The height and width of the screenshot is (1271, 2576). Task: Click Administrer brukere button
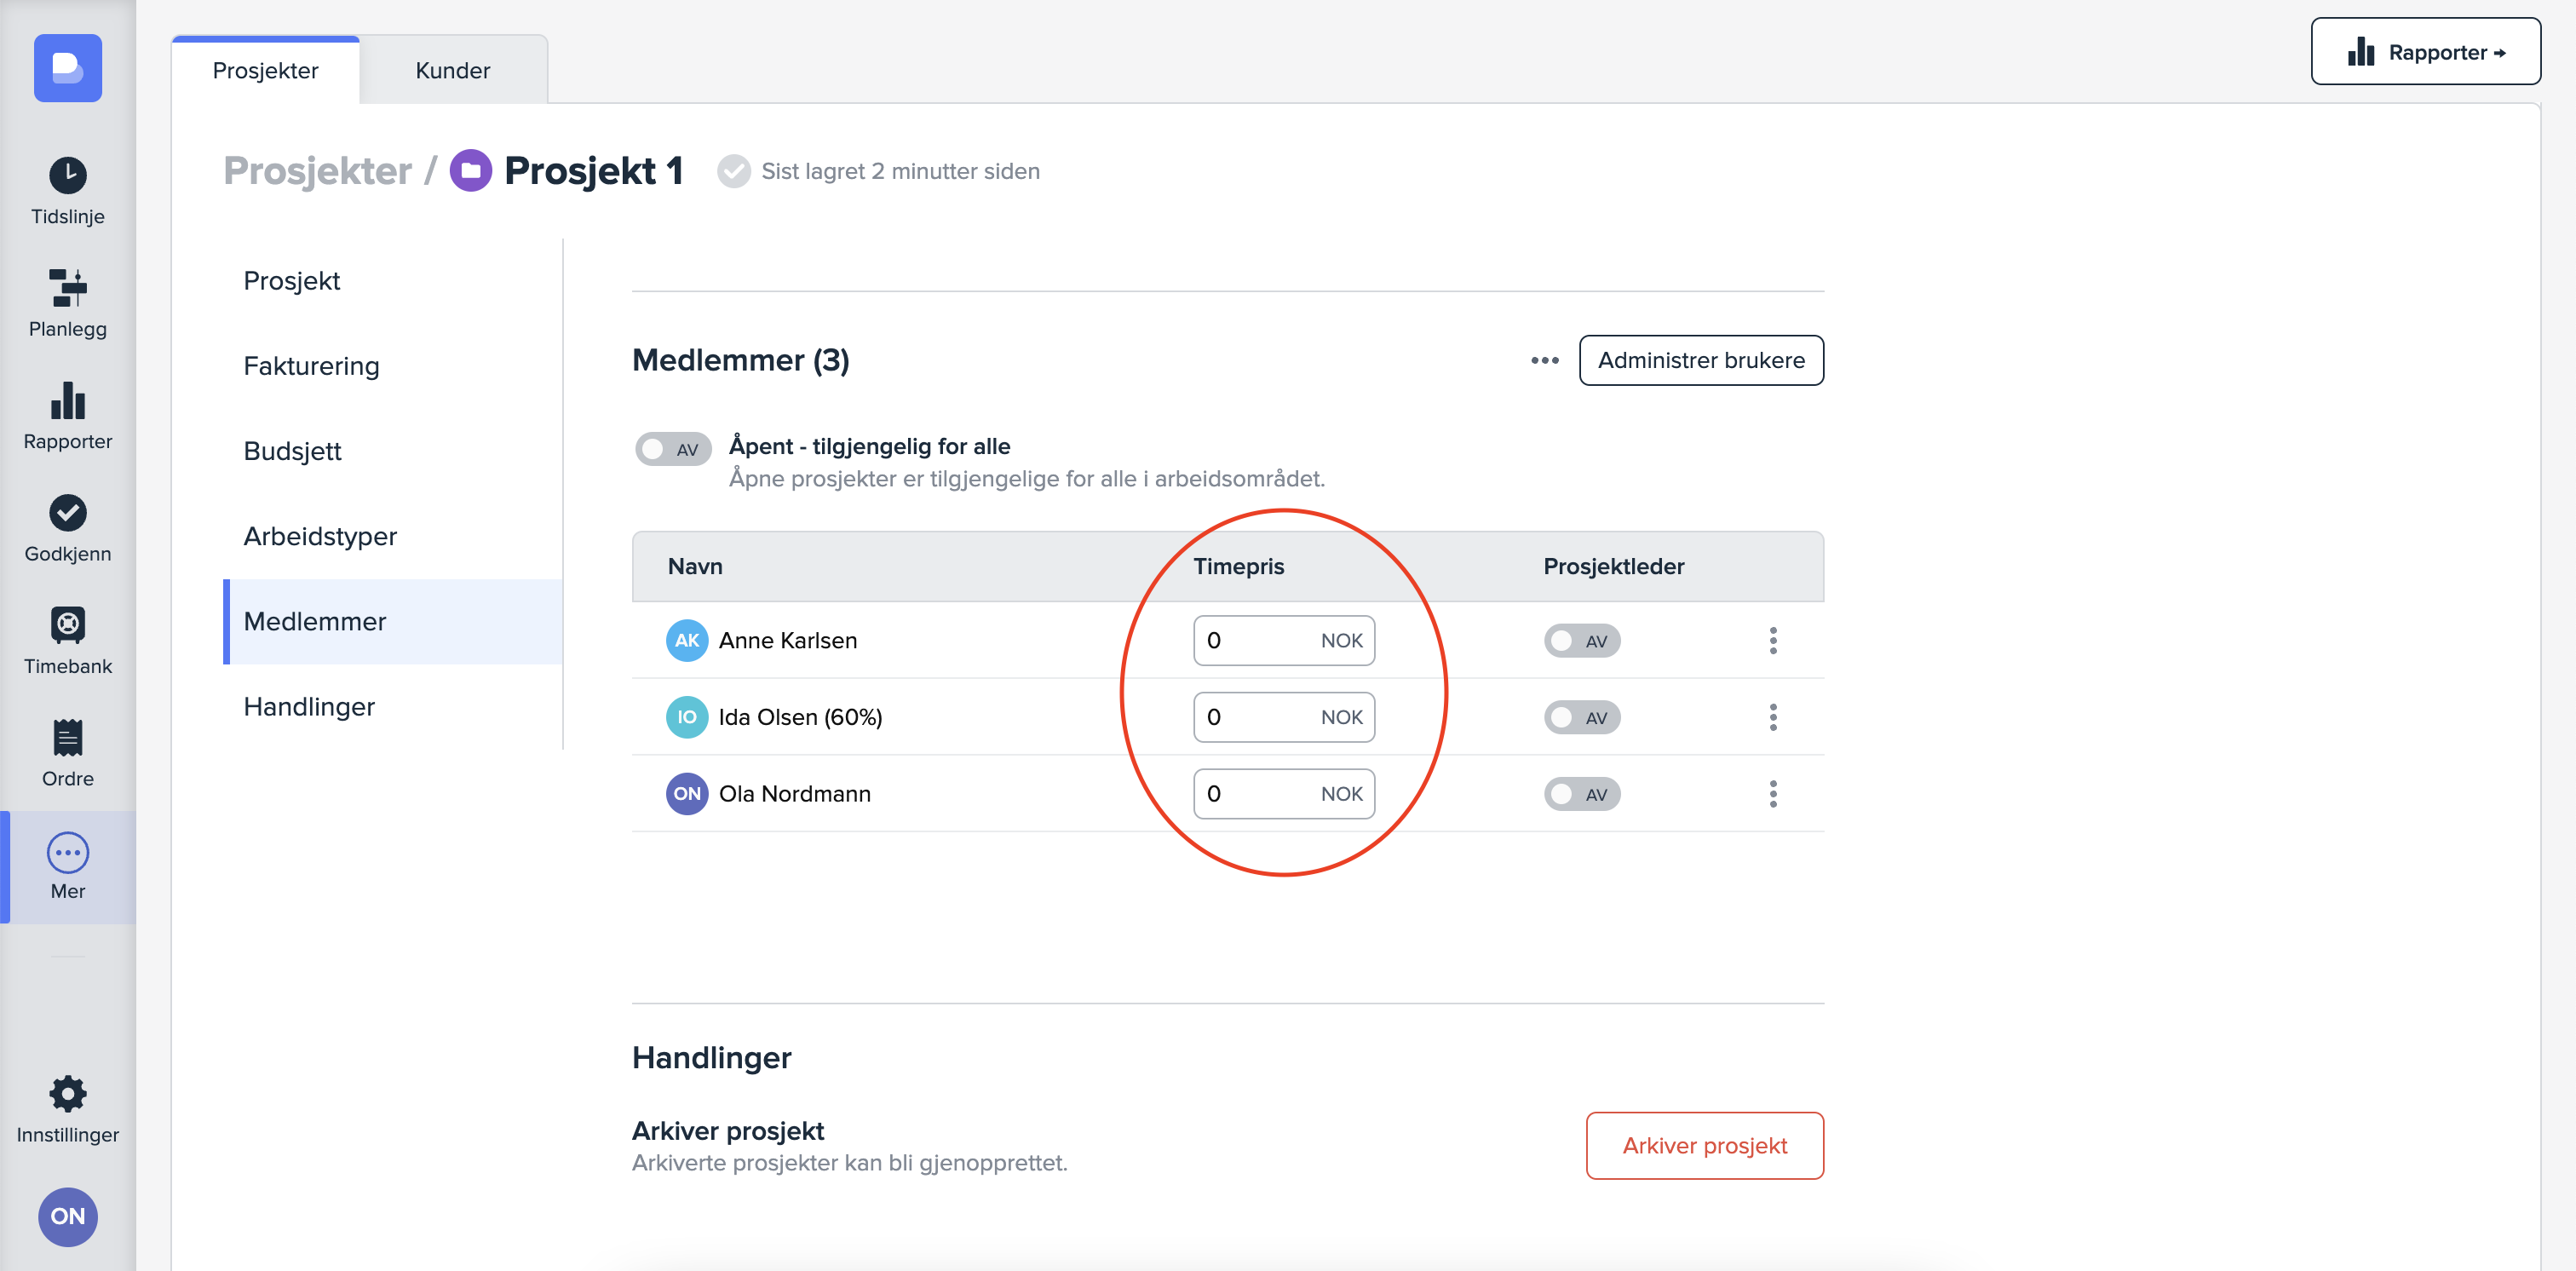click(x=1700, y=360)
